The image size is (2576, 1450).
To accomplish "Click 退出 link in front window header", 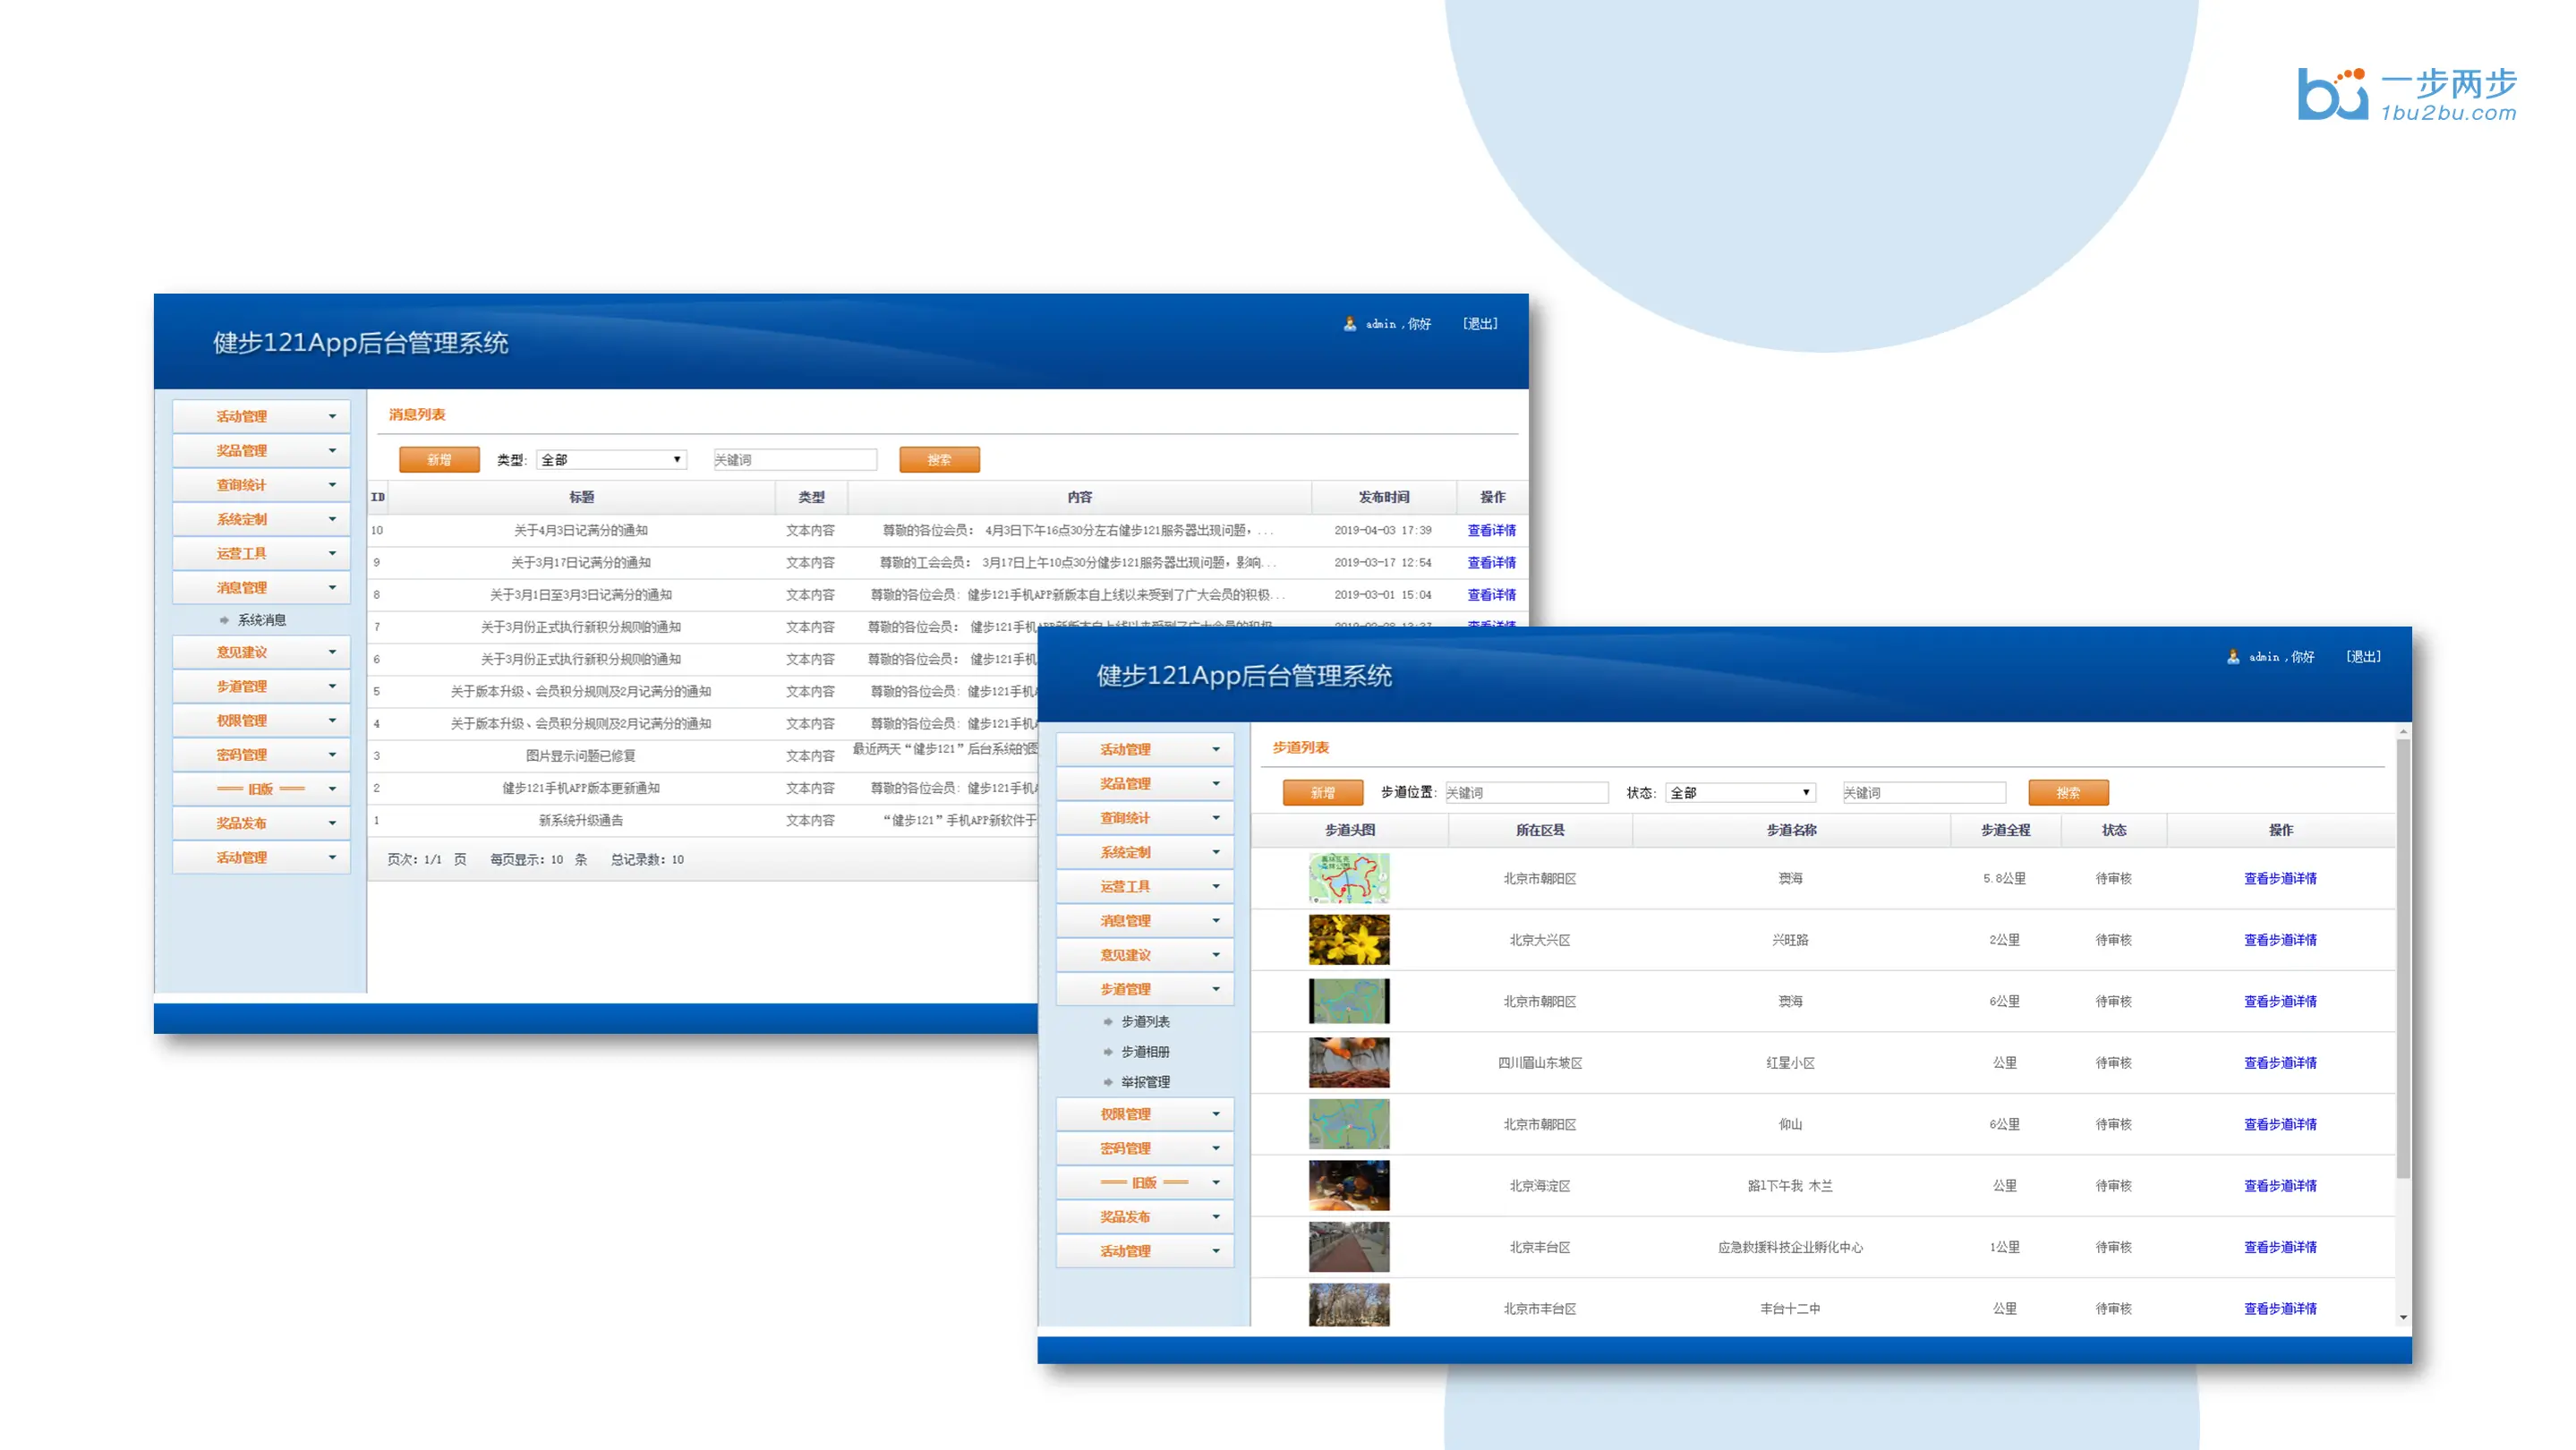I will pyautogui.click(x=2362, y=656).
